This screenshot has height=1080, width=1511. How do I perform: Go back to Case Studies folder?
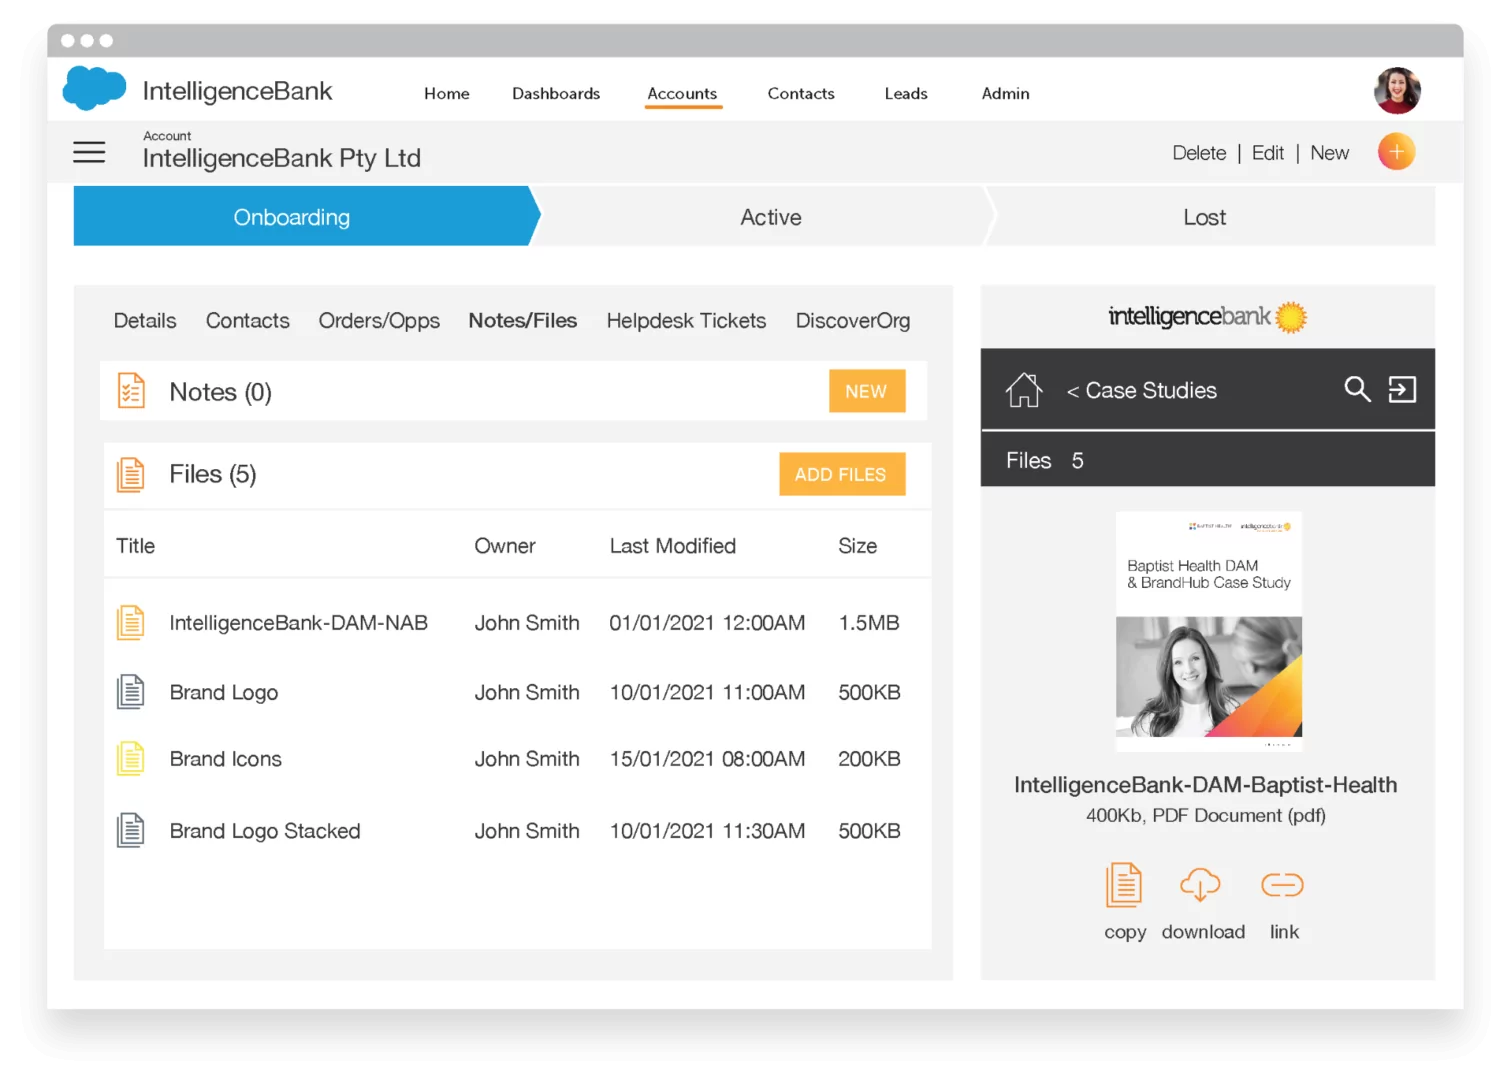coord(1141,391)
